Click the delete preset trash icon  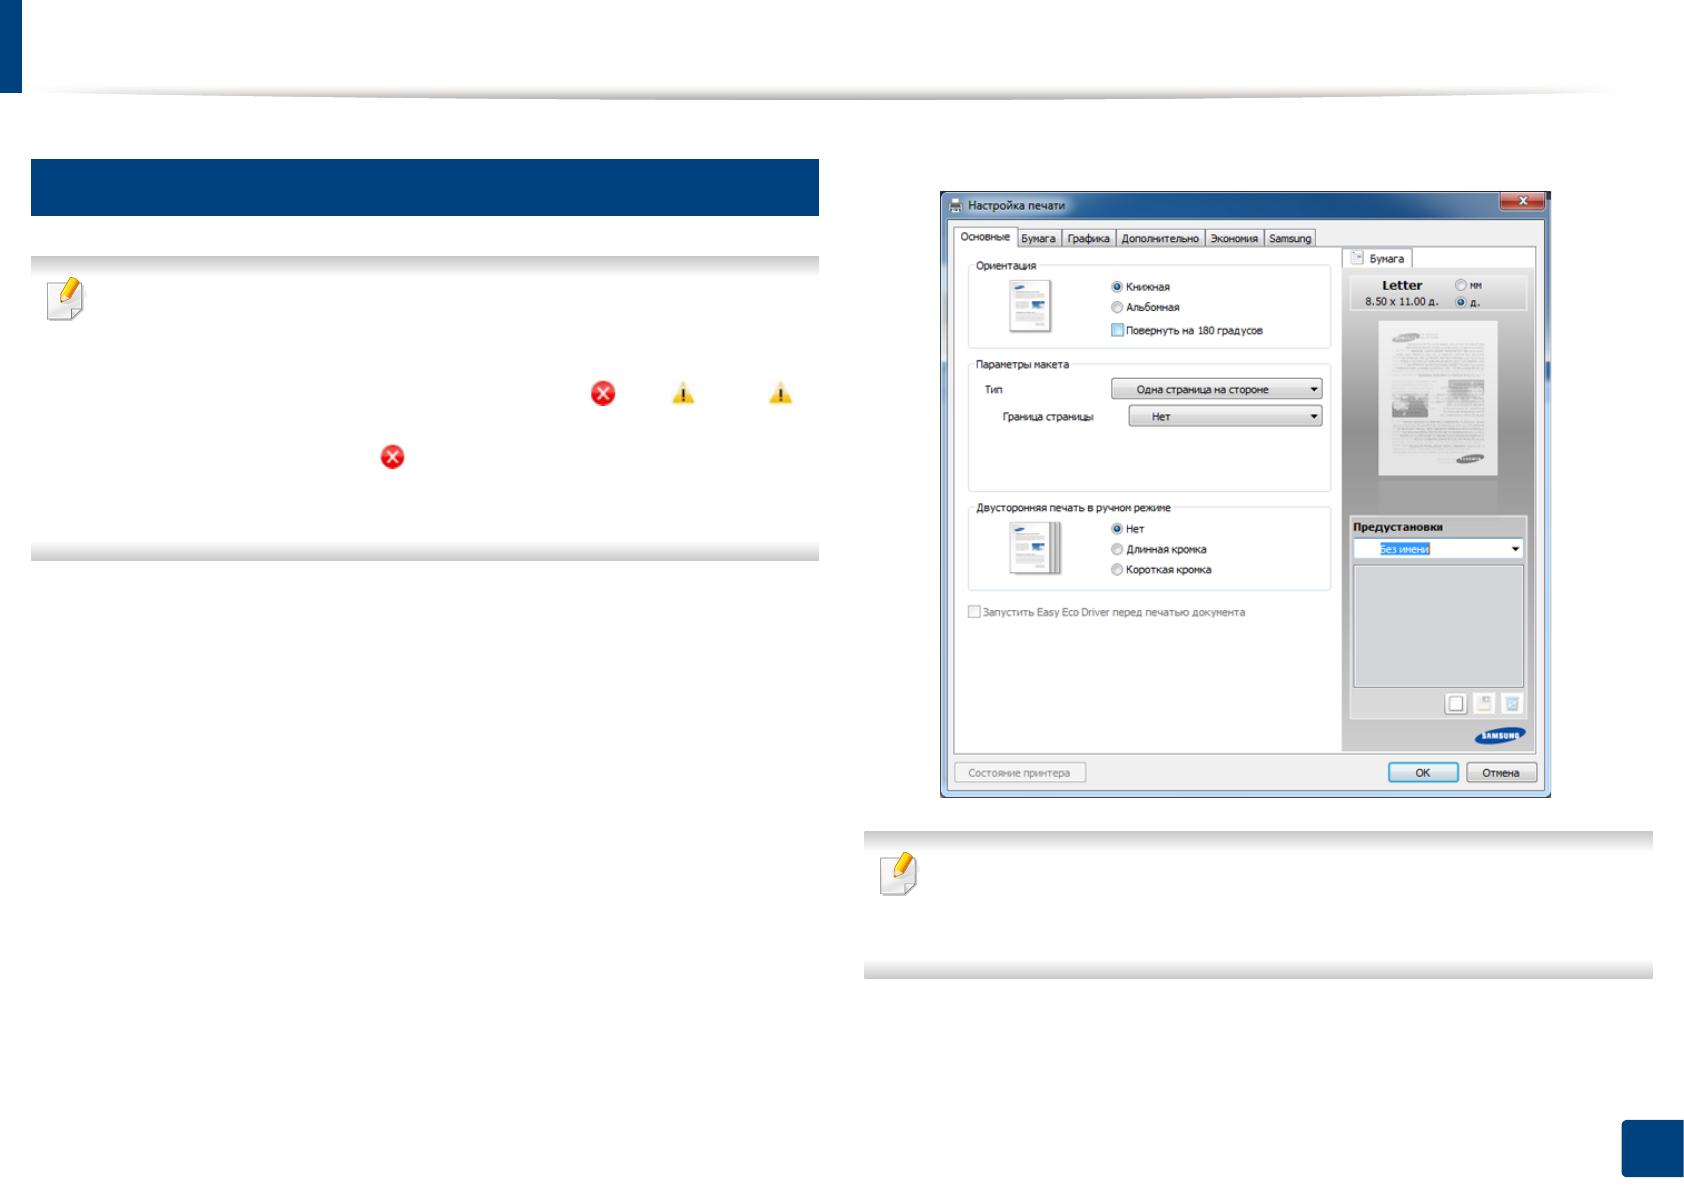pos(1512,704)
